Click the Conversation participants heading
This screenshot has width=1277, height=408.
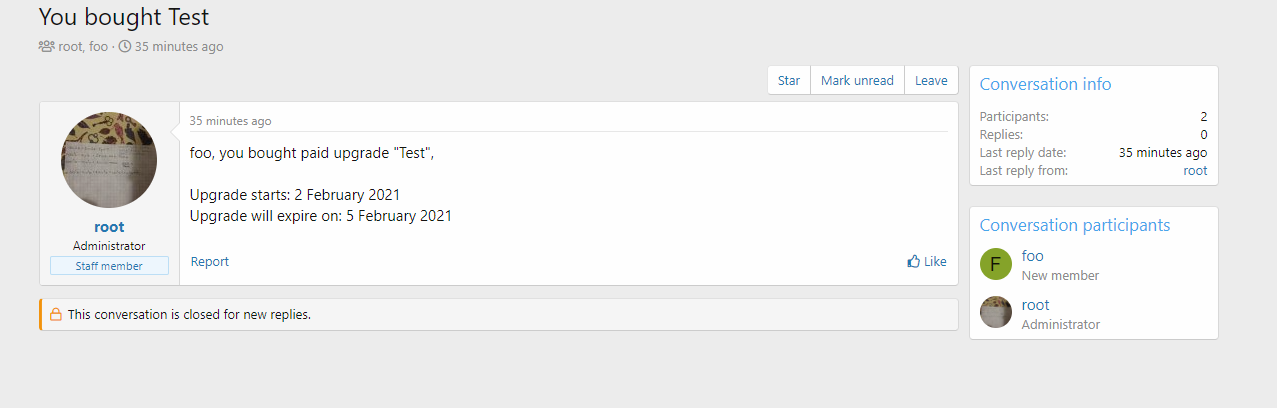[1074, 226]
